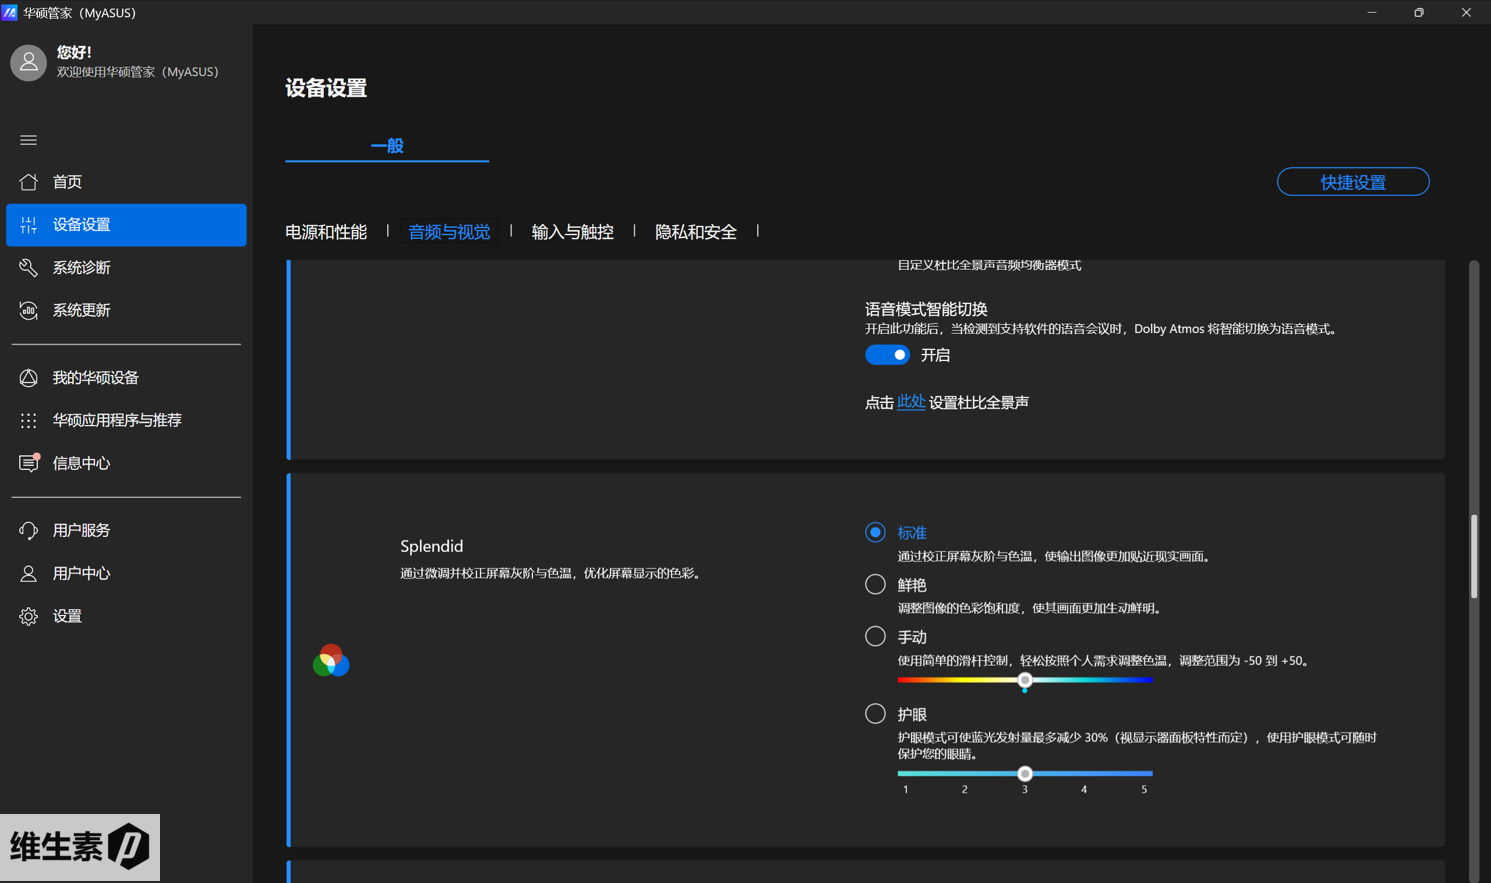This screenshot has height=883, width=1491.
Task: Select the 鲜艳 radio option
Action: (x=875, y=585)
